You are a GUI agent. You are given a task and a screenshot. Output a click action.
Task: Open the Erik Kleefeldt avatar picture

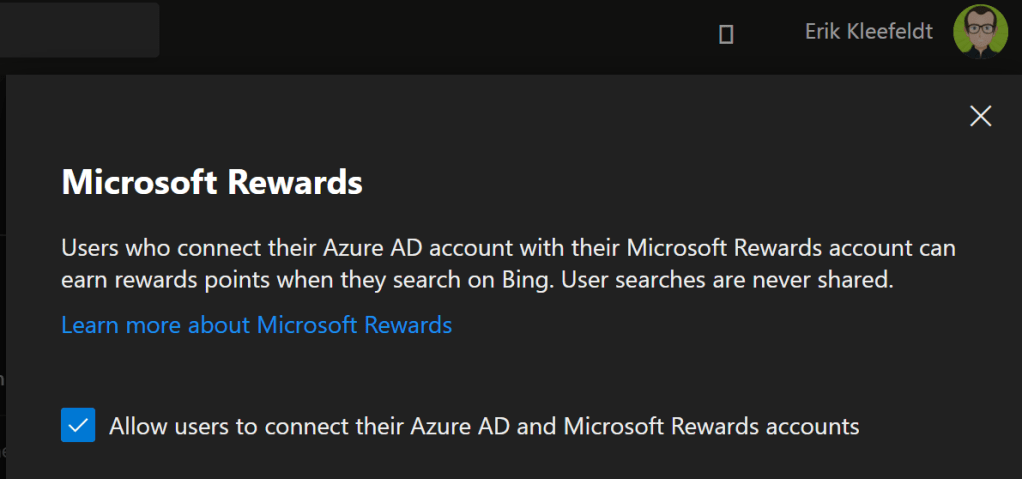click(981, 32)
